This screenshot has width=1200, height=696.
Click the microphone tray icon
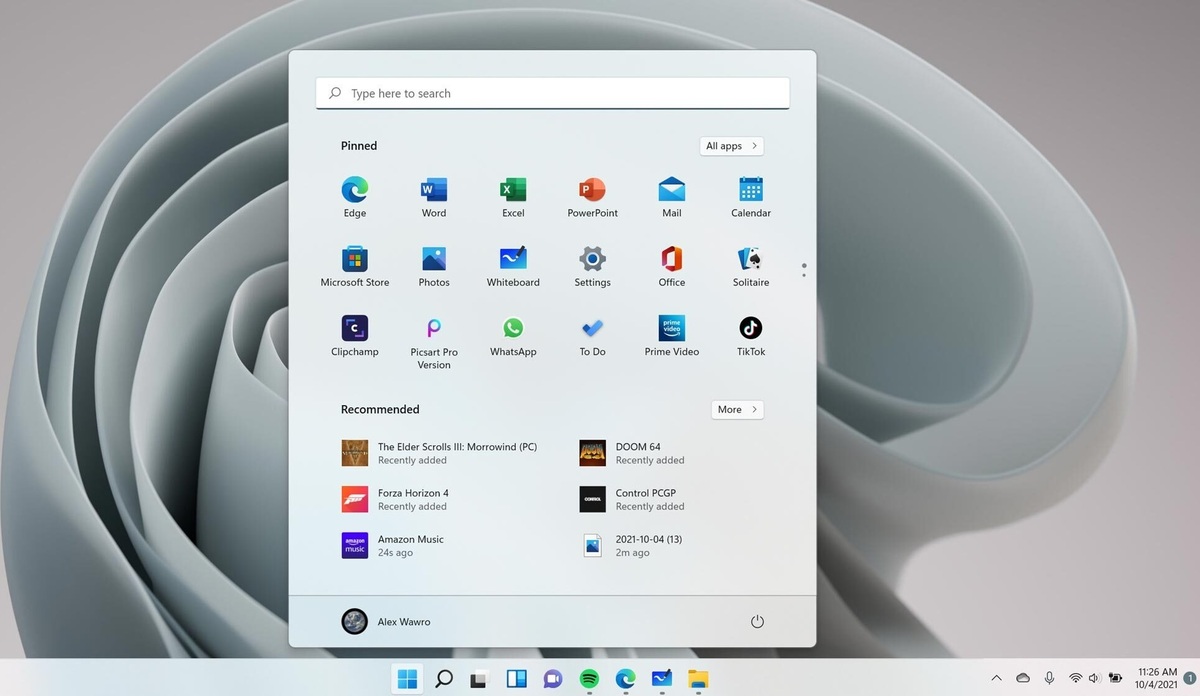[1049, 678]
